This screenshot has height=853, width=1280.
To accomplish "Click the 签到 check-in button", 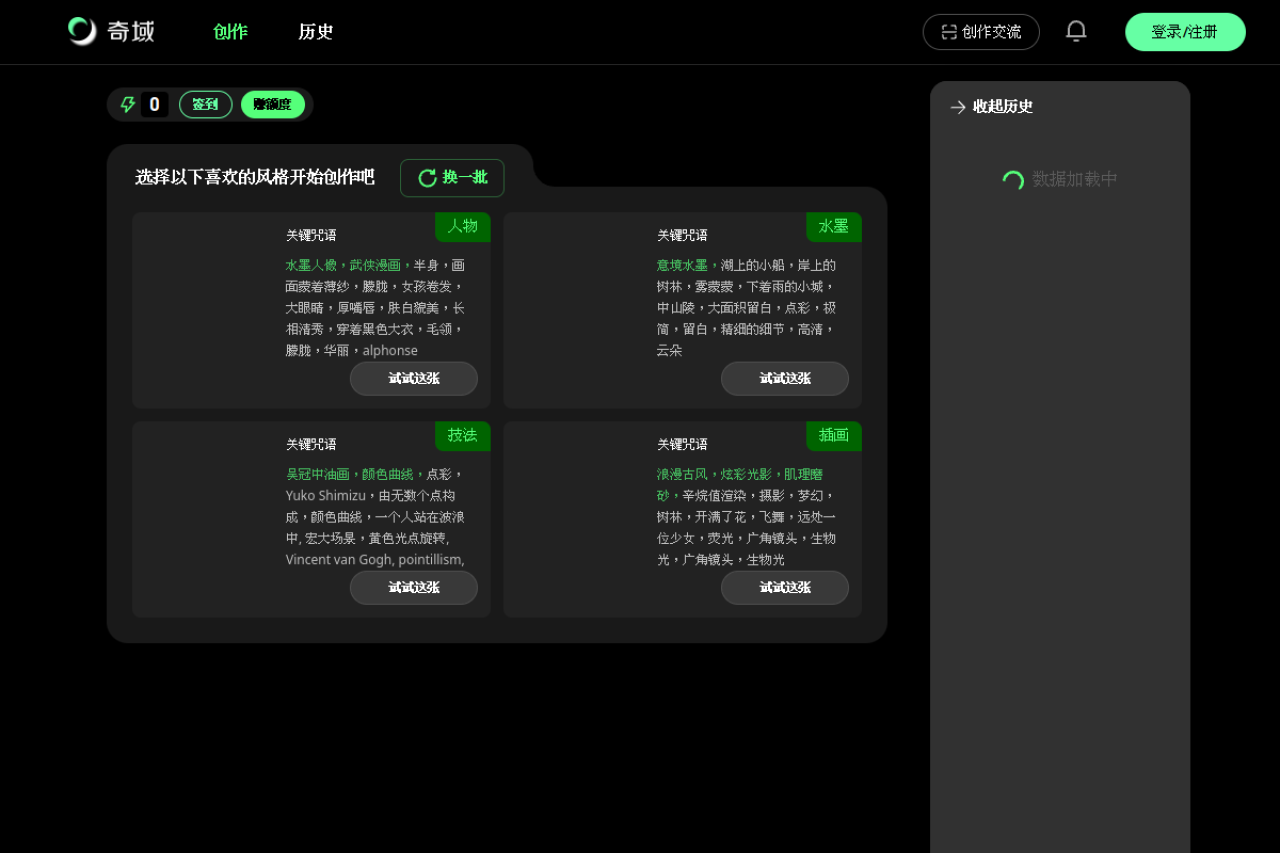I will click(x=205, y=105).
